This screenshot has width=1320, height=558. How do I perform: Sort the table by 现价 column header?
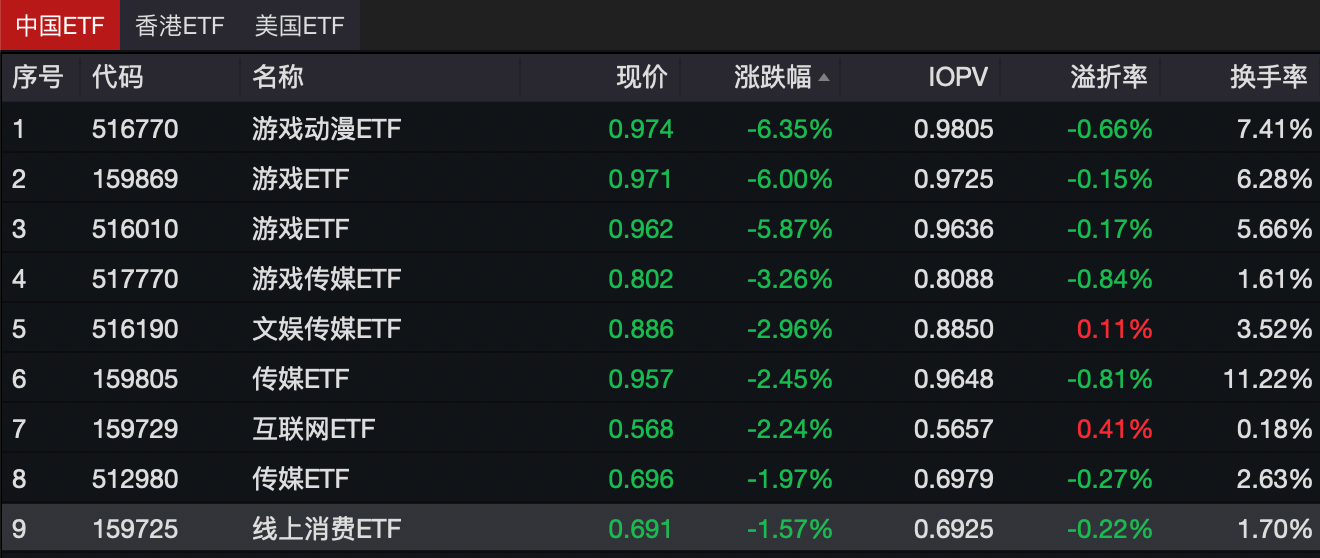point(641,78)
